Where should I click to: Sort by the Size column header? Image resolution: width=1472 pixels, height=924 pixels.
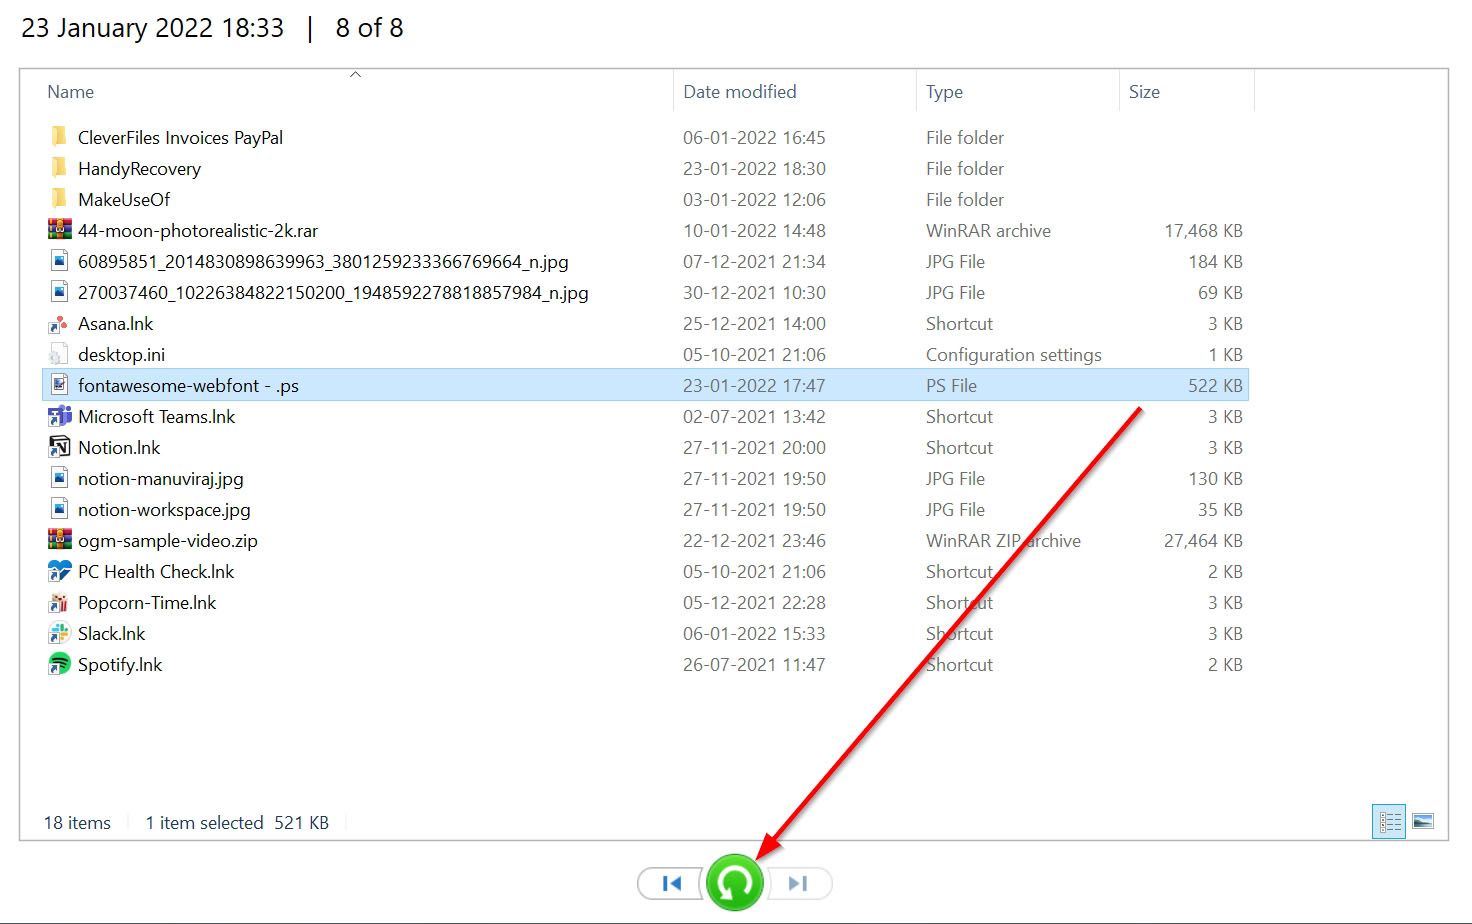click(x=1144, y=92)
